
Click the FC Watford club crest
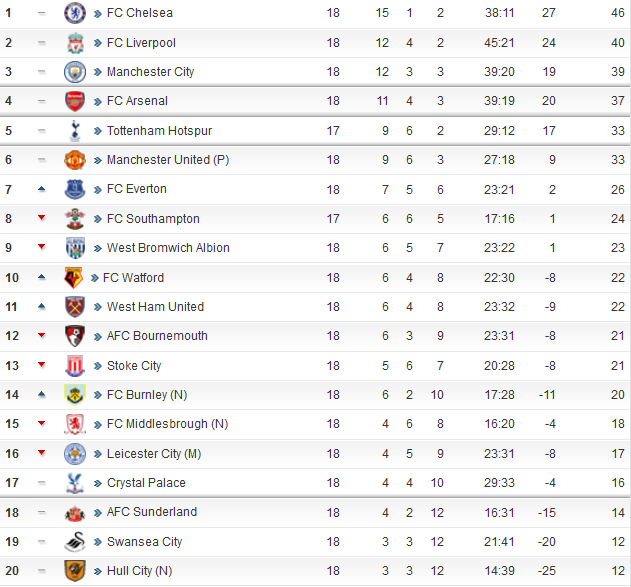(x=73, y=278)
